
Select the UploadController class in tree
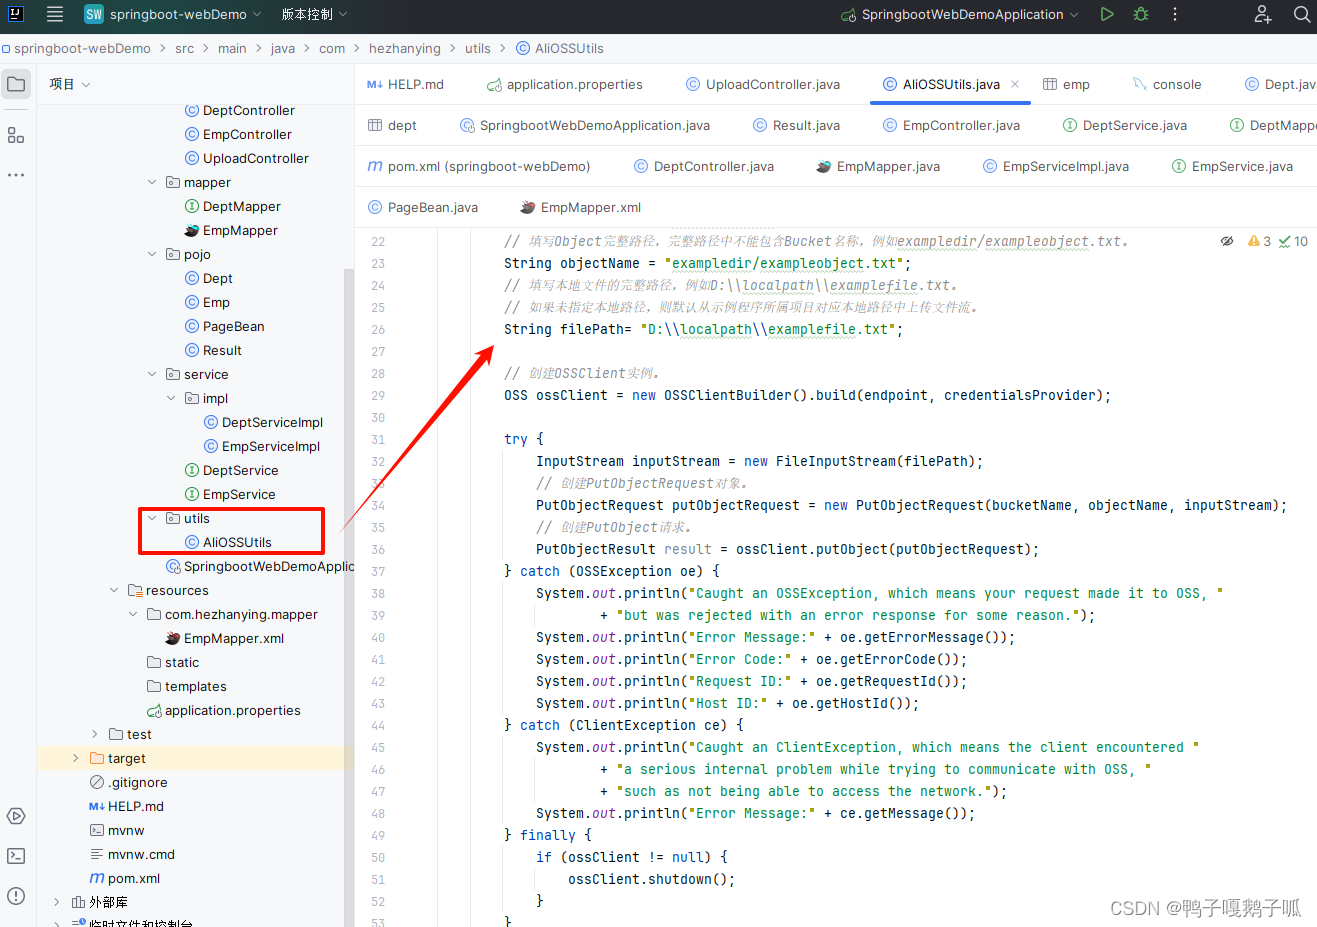247,158
